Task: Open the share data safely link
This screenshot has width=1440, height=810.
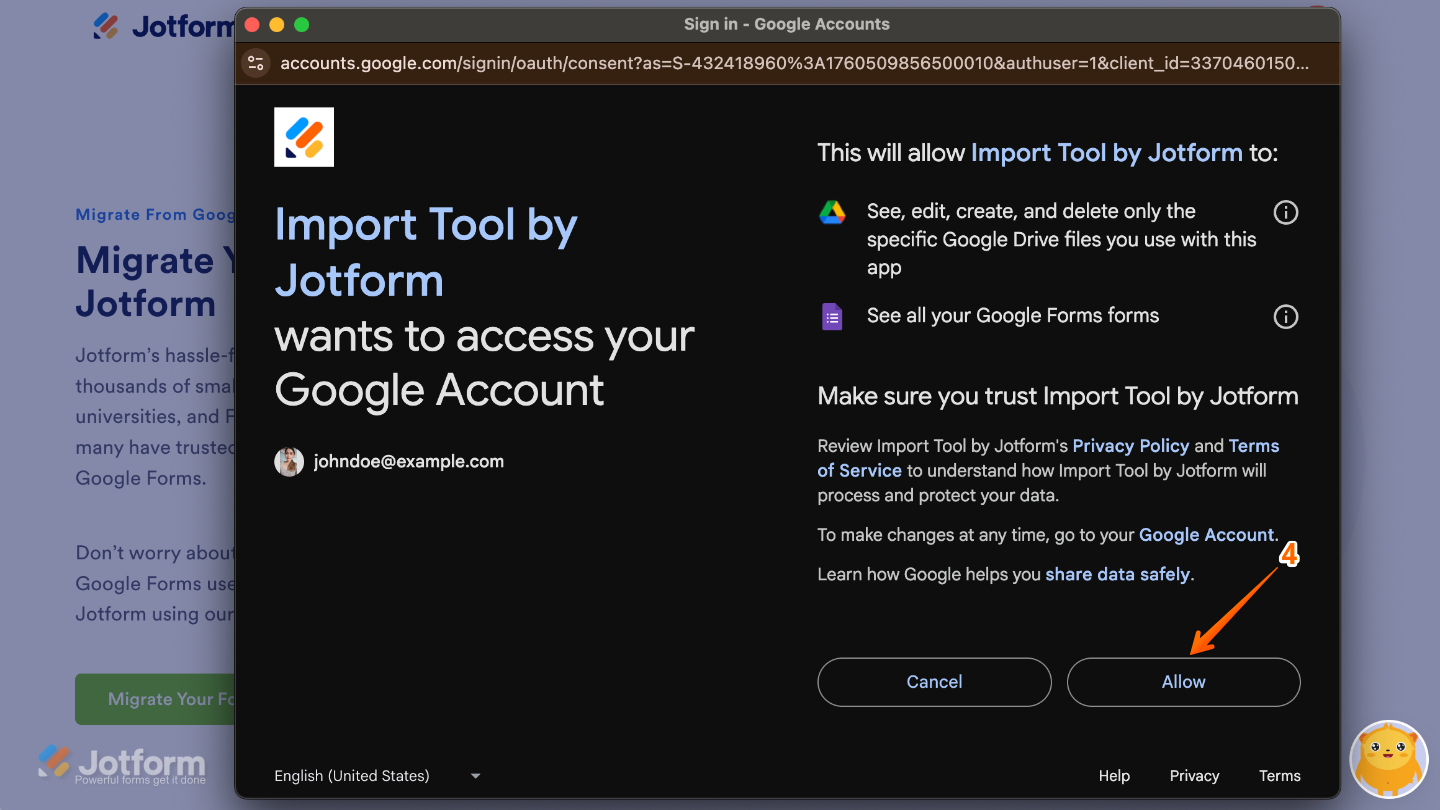Action: click(1117, 575)
